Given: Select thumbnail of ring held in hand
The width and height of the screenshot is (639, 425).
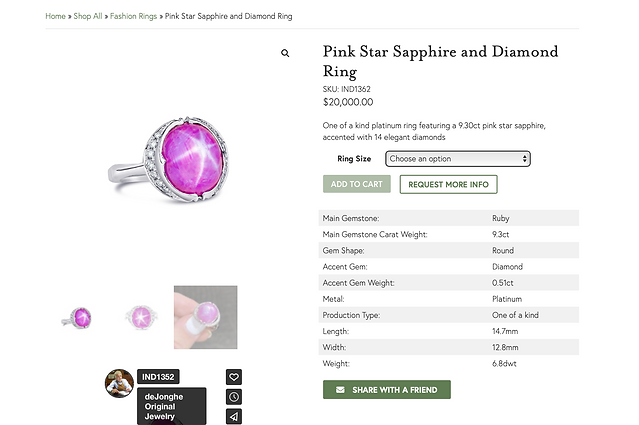Looking at the screenshot, I should point(205,317).
